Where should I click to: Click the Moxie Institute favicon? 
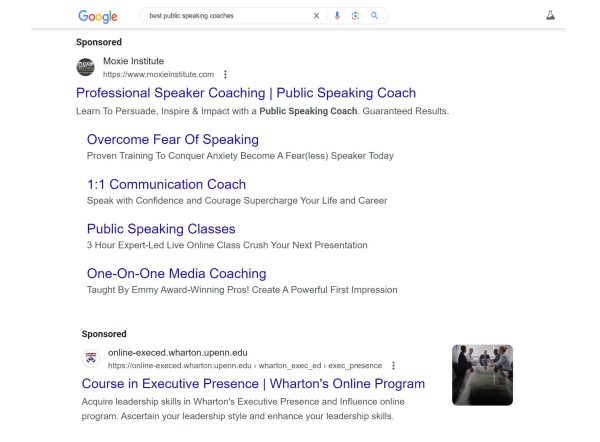coord(86,67)
